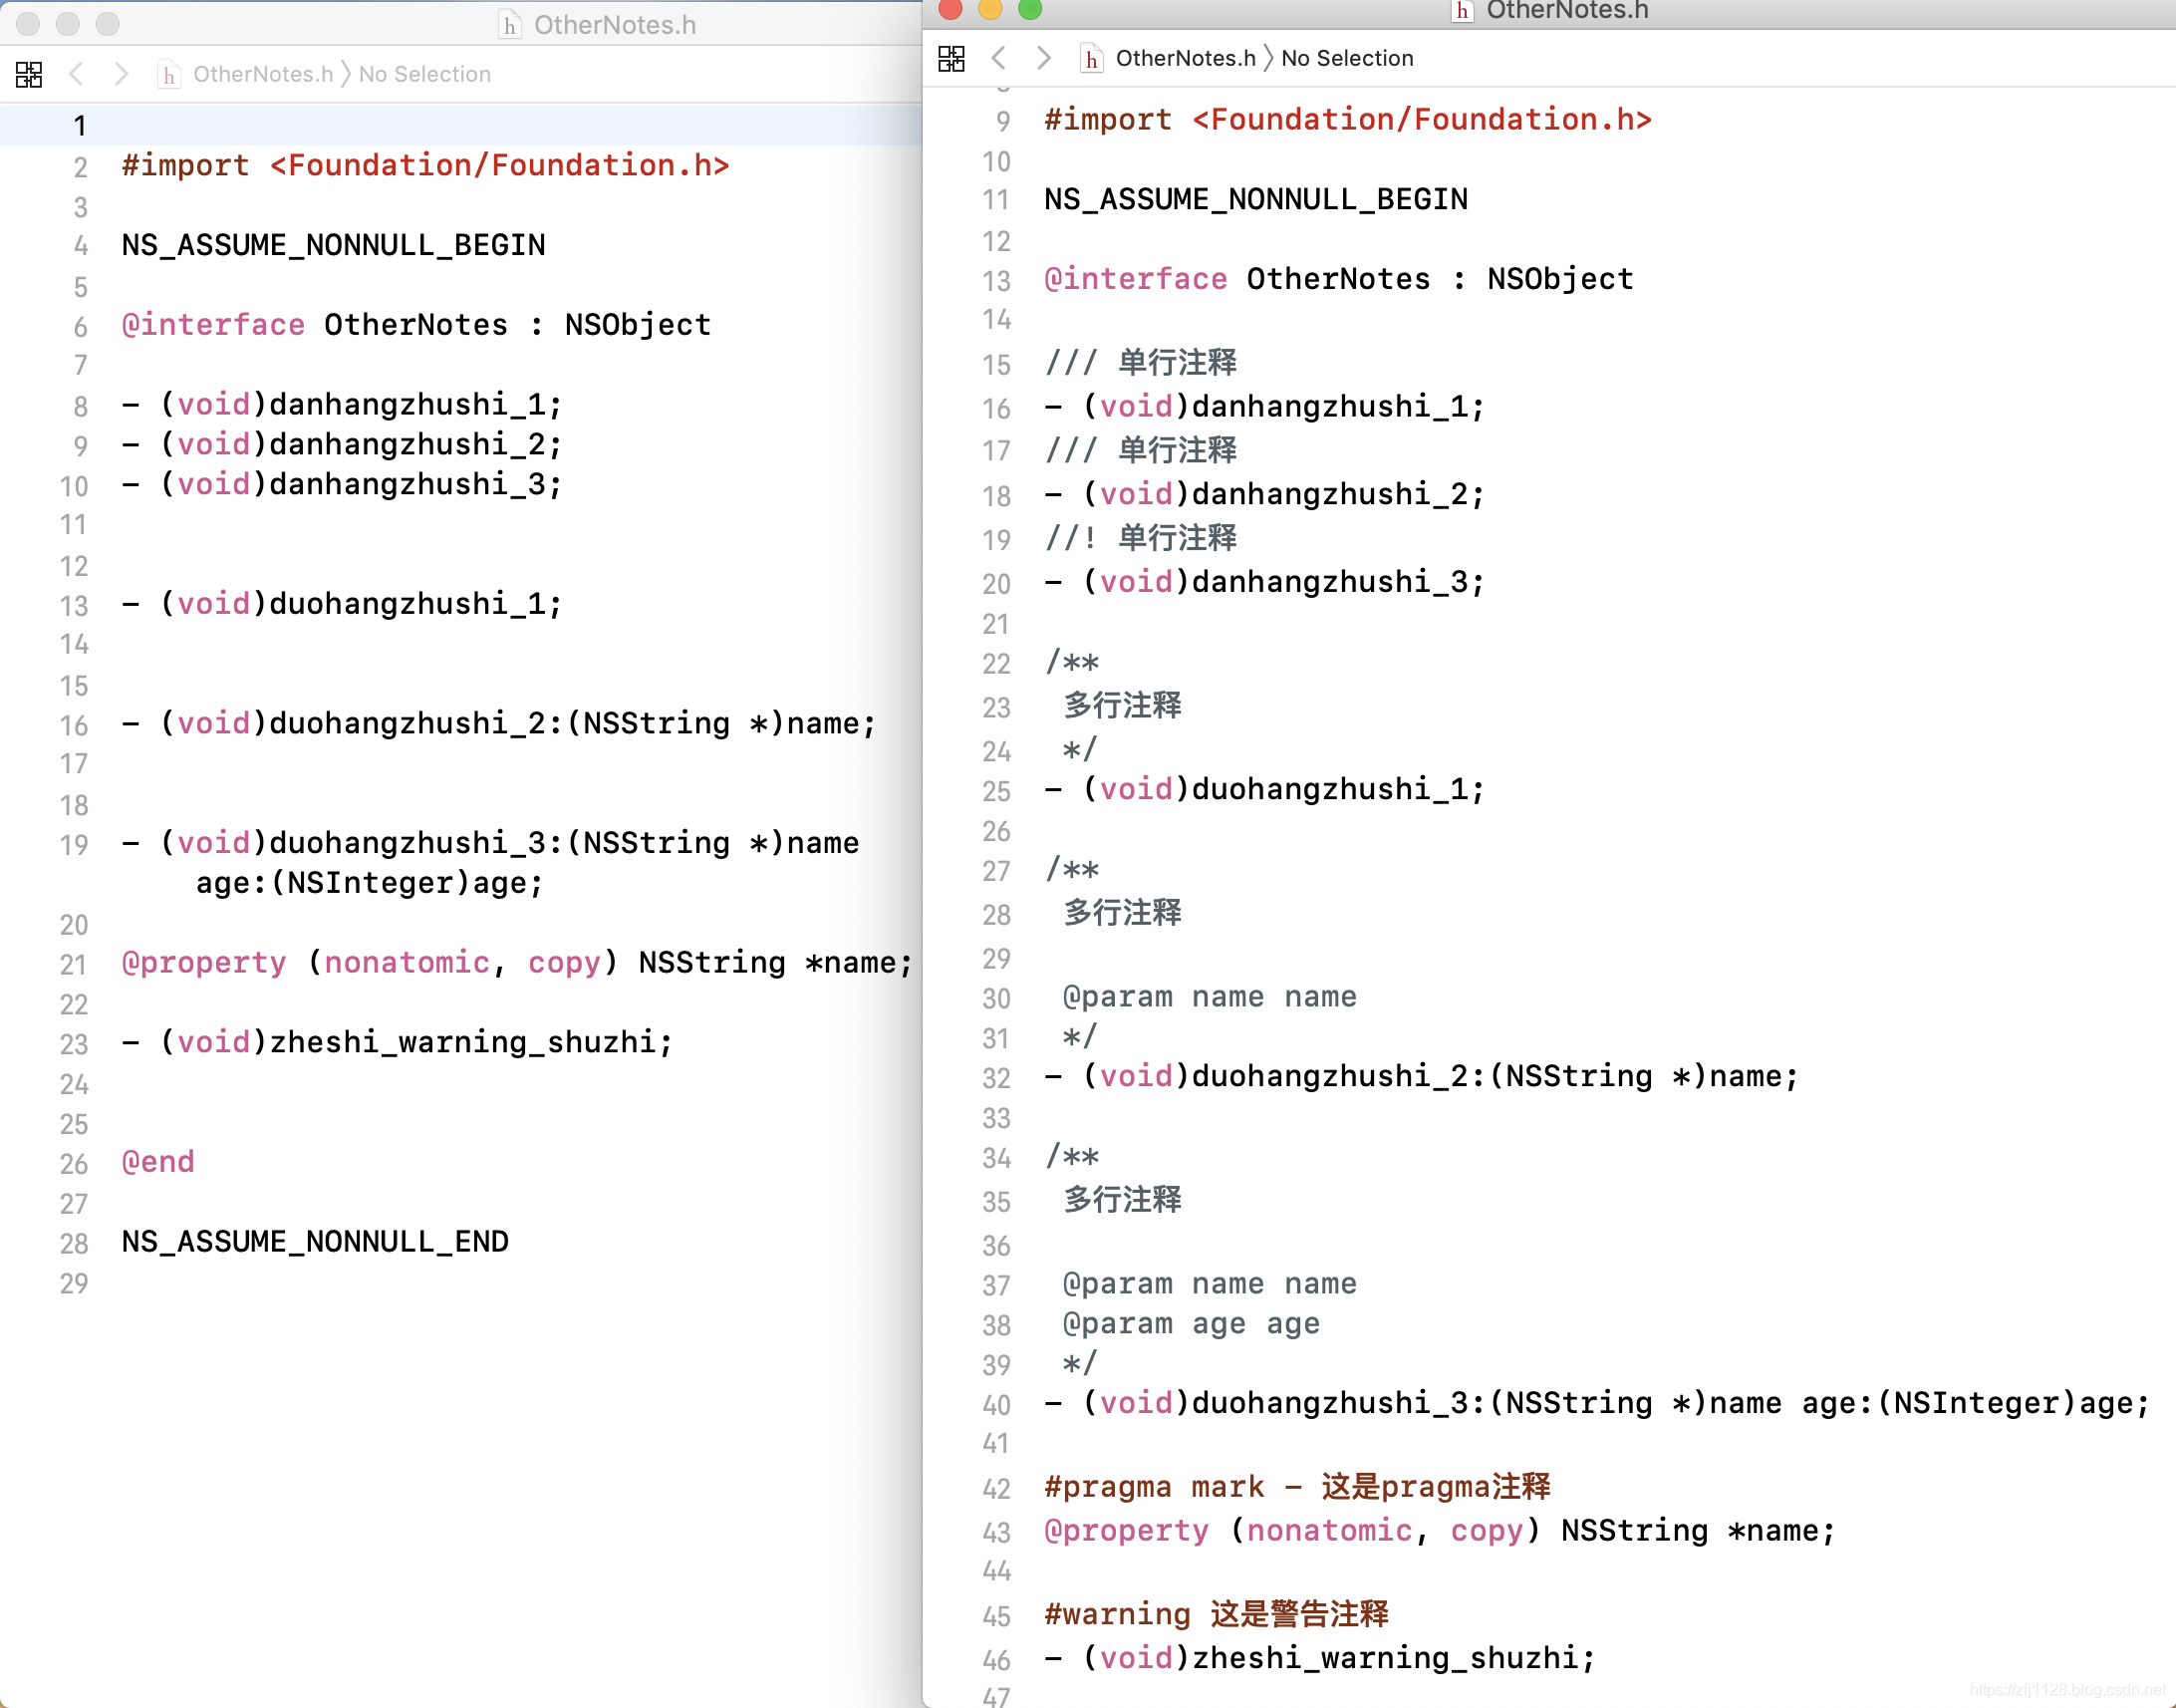The width and height of the screenshot is (2176, 1708).
Task: Click 'duohangzhushi_2:' method in left editor
Action: 498,724
